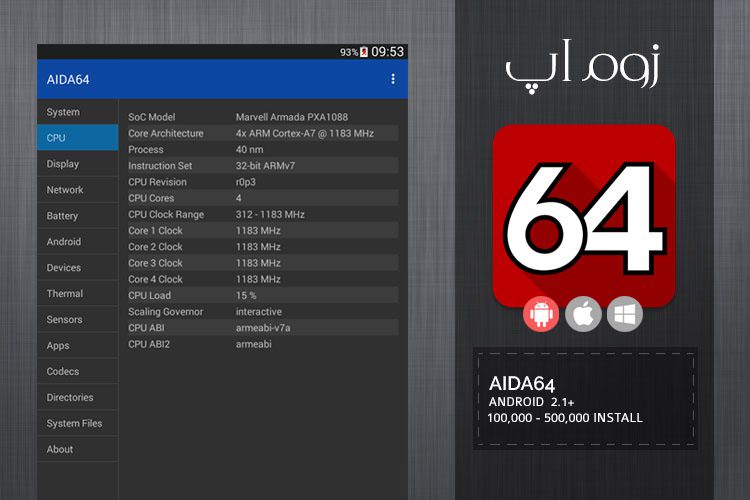Open the About section

pyautogui.click(x=77, y=449)
